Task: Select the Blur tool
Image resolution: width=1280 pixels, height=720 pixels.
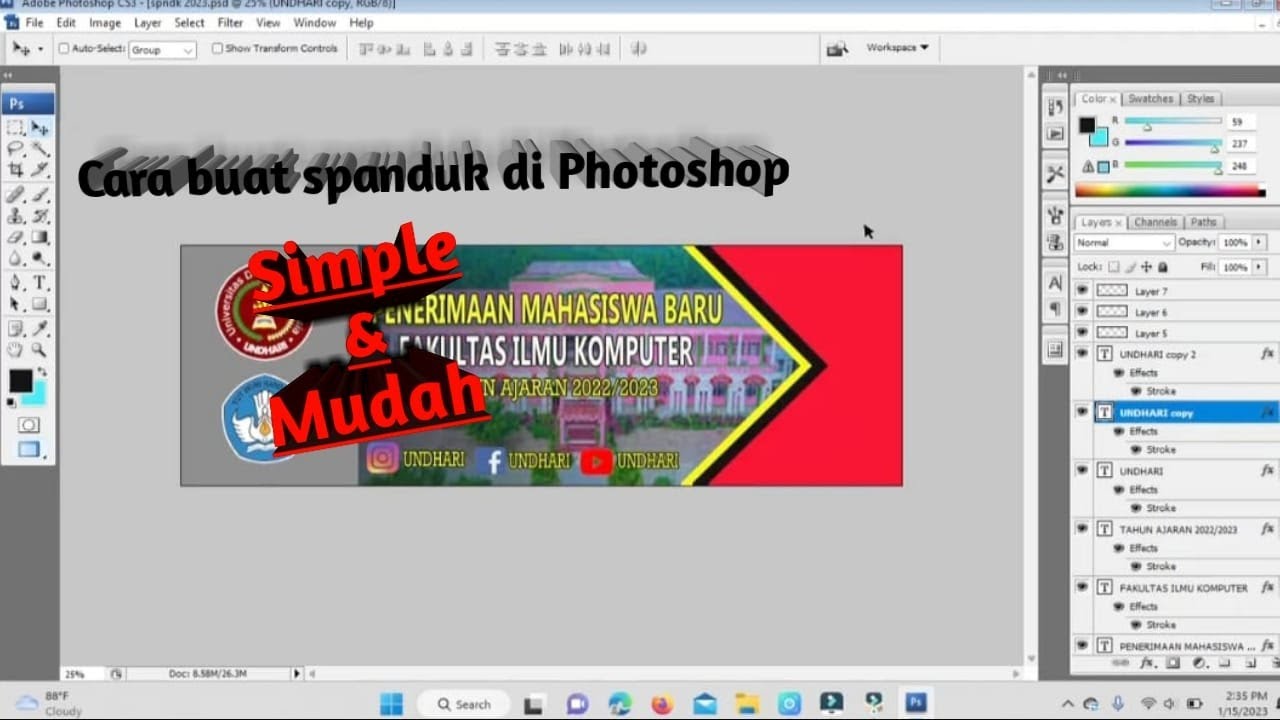Action: [x=16, y=259]
